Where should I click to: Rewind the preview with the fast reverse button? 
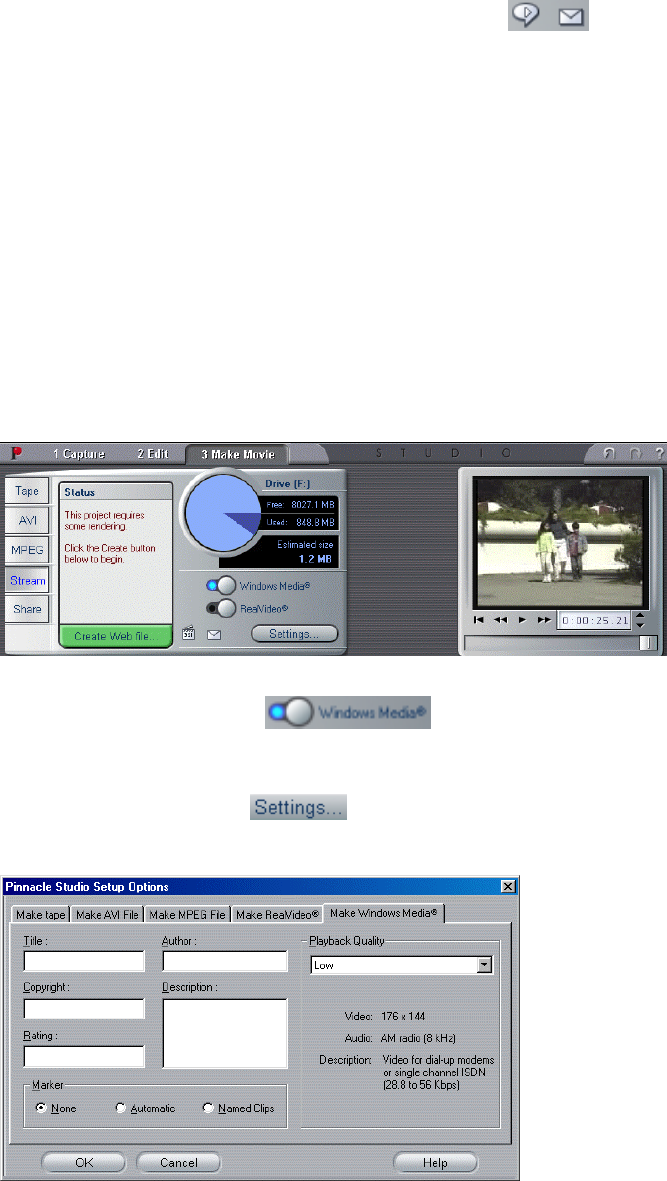500,620
